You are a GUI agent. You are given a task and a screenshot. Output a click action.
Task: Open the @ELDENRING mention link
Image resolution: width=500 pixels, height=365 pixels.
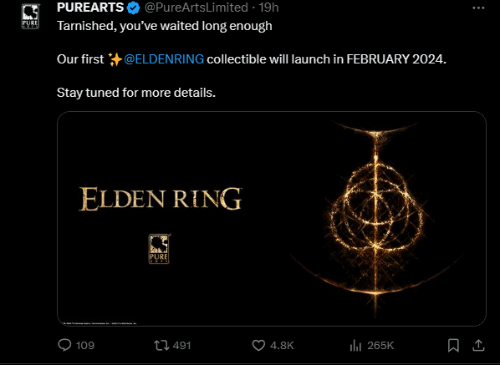[x=164, y=59]
